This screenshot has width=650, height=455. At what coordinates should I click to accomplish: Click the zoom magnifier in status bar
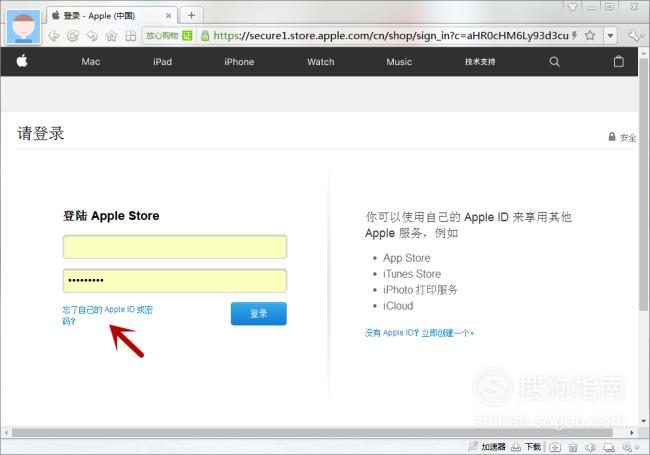click(627, 447)
